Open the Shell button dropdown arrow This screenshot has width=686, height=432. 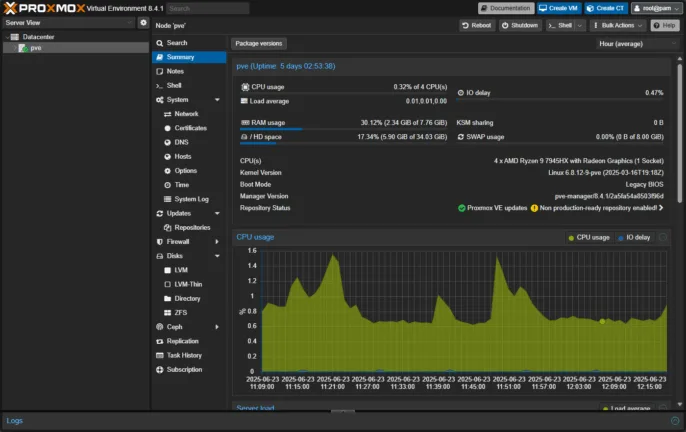(x=580, y=25)
